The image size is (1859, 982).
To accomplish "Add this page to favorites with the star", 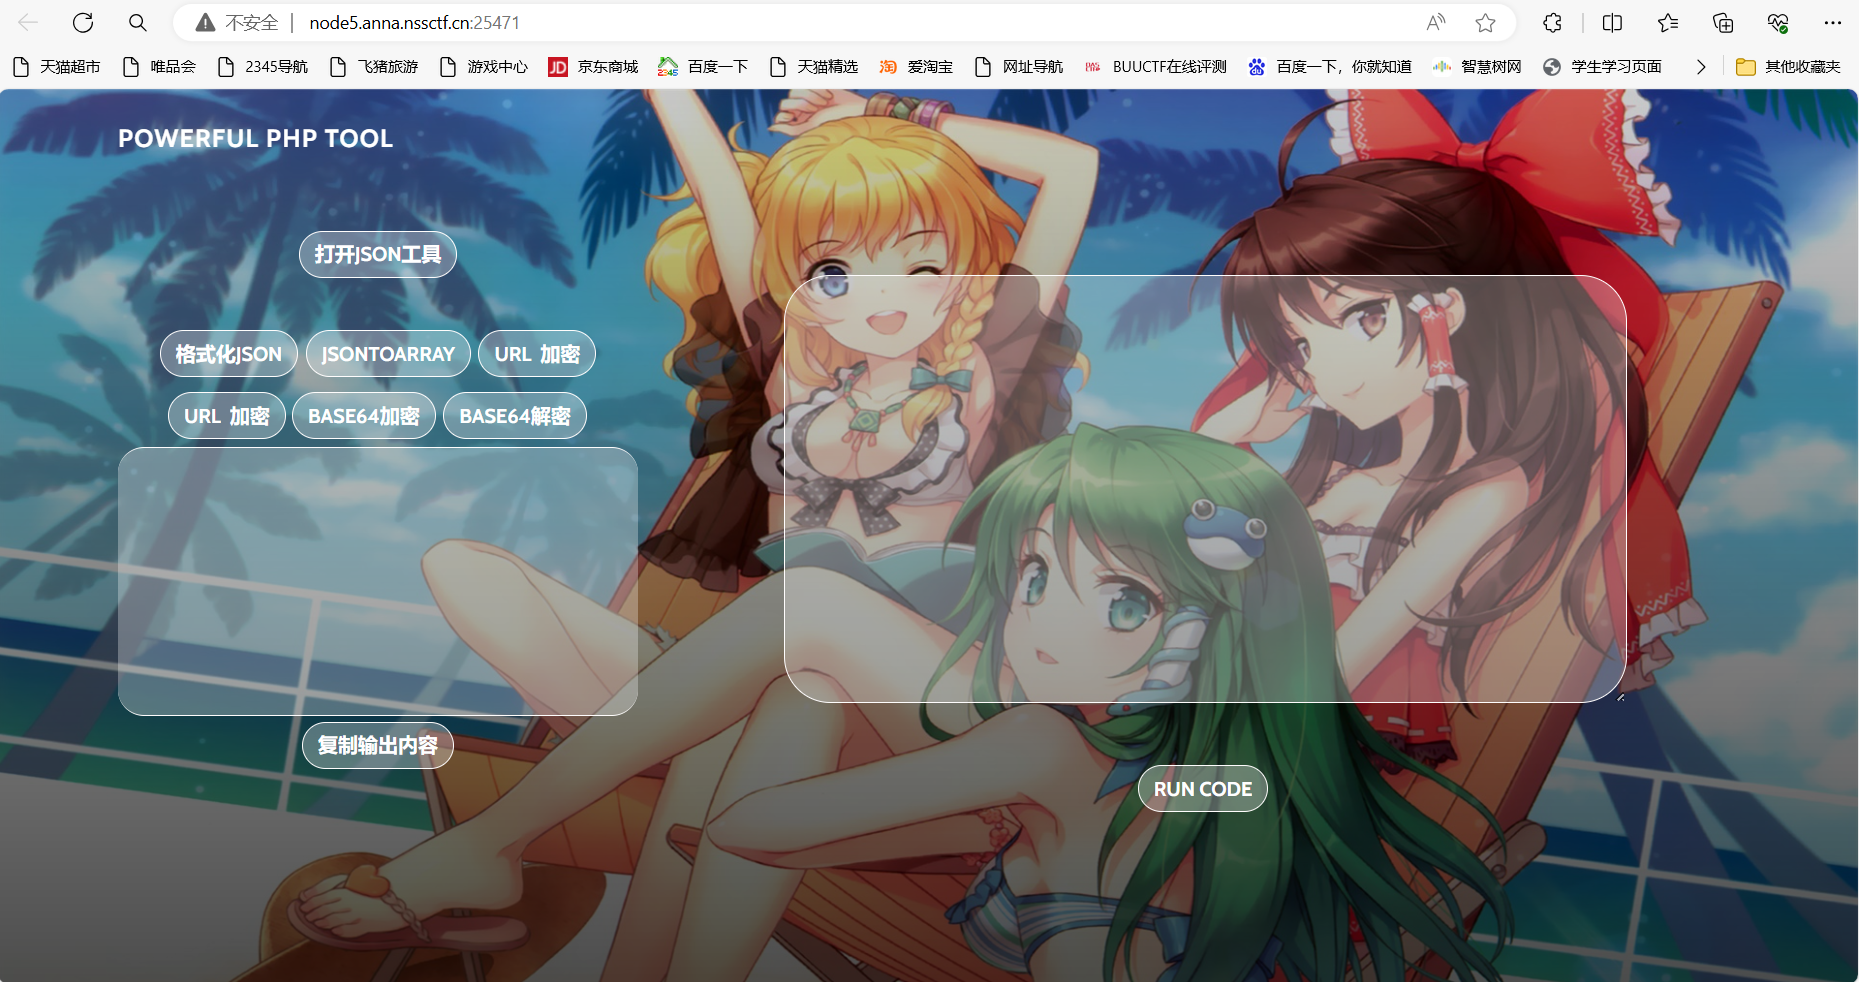I will 1486,22.
